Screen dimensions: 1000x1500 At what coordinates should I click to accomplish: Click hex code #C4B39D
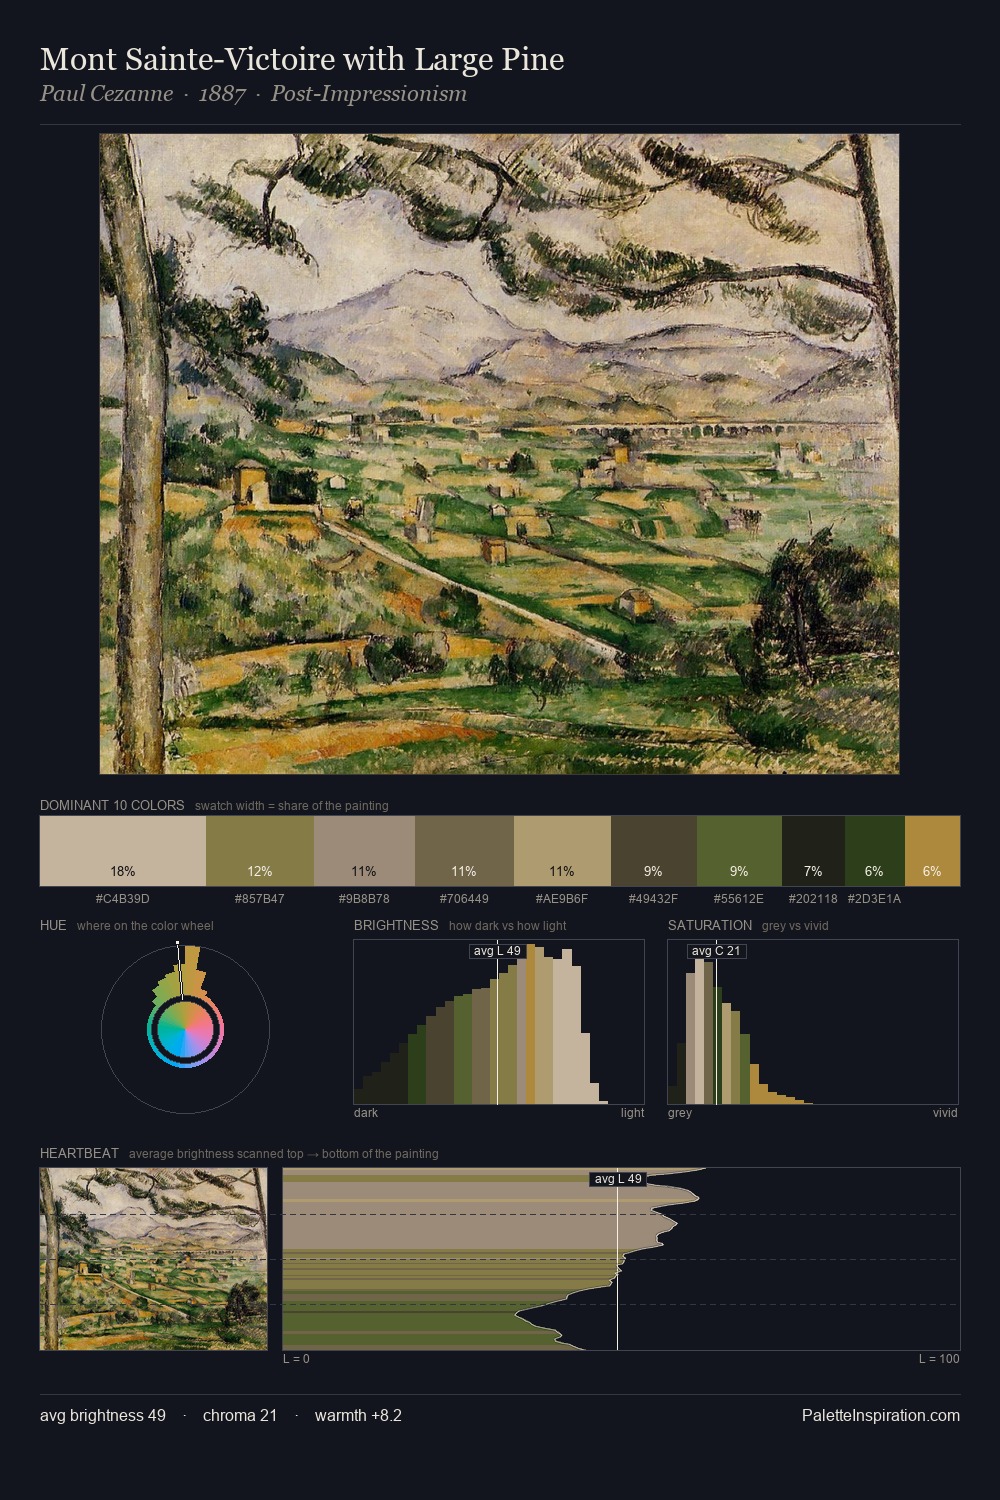[123, 899]
